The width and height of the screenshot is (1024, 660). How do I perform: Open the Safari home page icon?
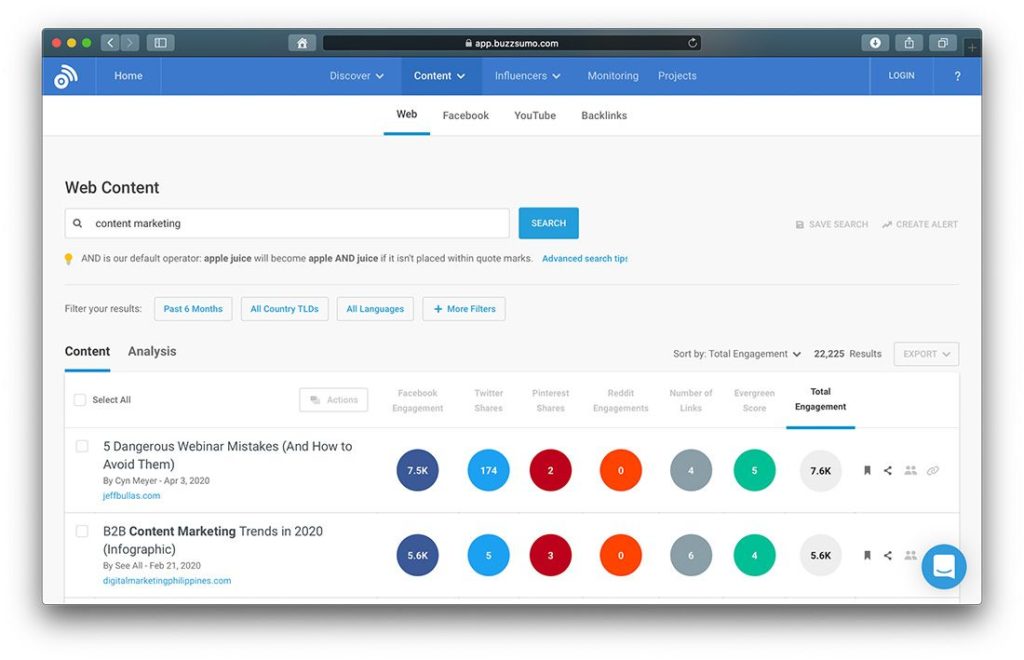[x=302, y=43]
